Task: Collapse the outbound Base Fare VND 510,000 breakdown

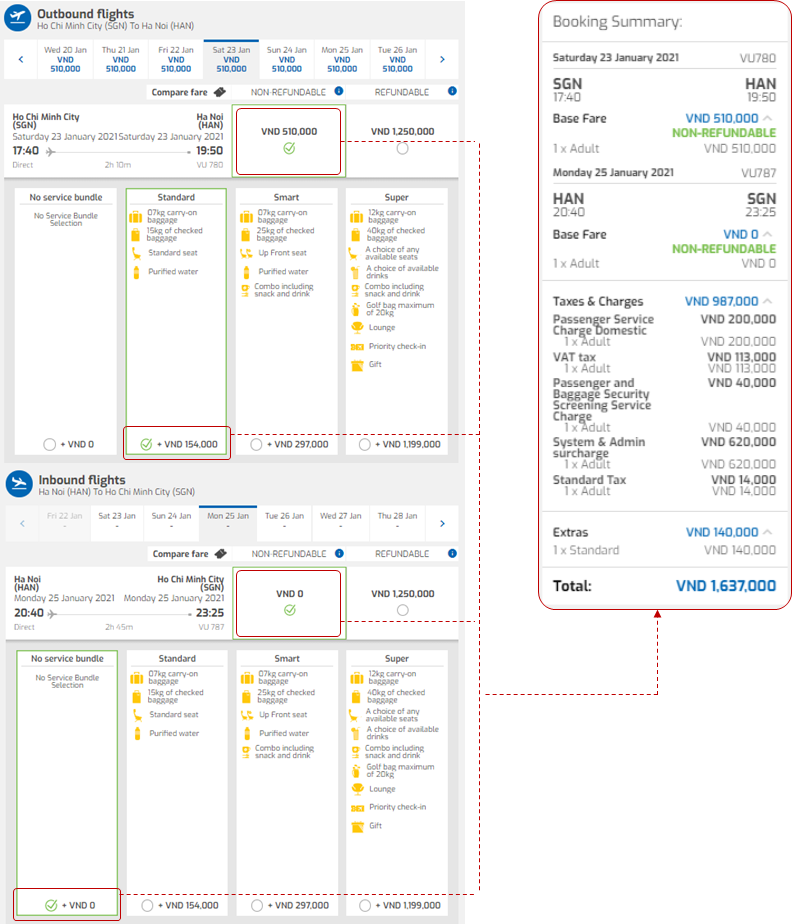Action: pyautogui.click(x=768, y=118)
